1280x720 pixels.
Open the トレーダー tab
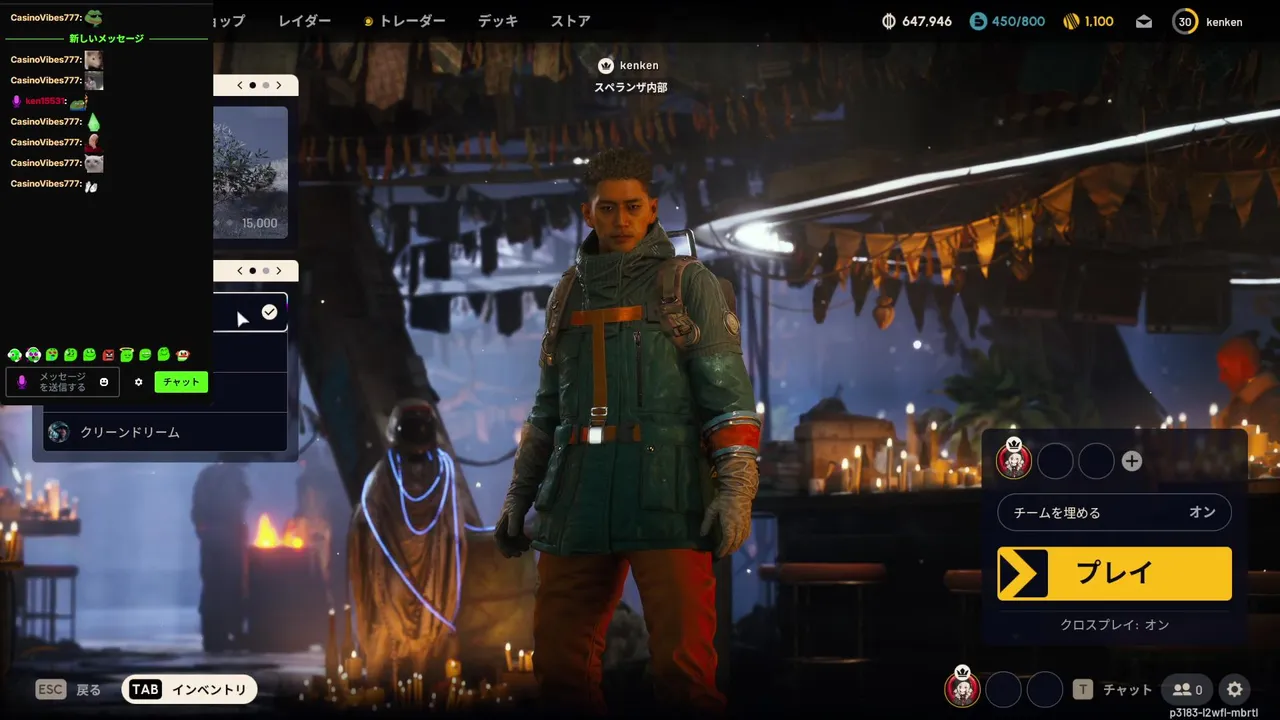pos(404,21)
